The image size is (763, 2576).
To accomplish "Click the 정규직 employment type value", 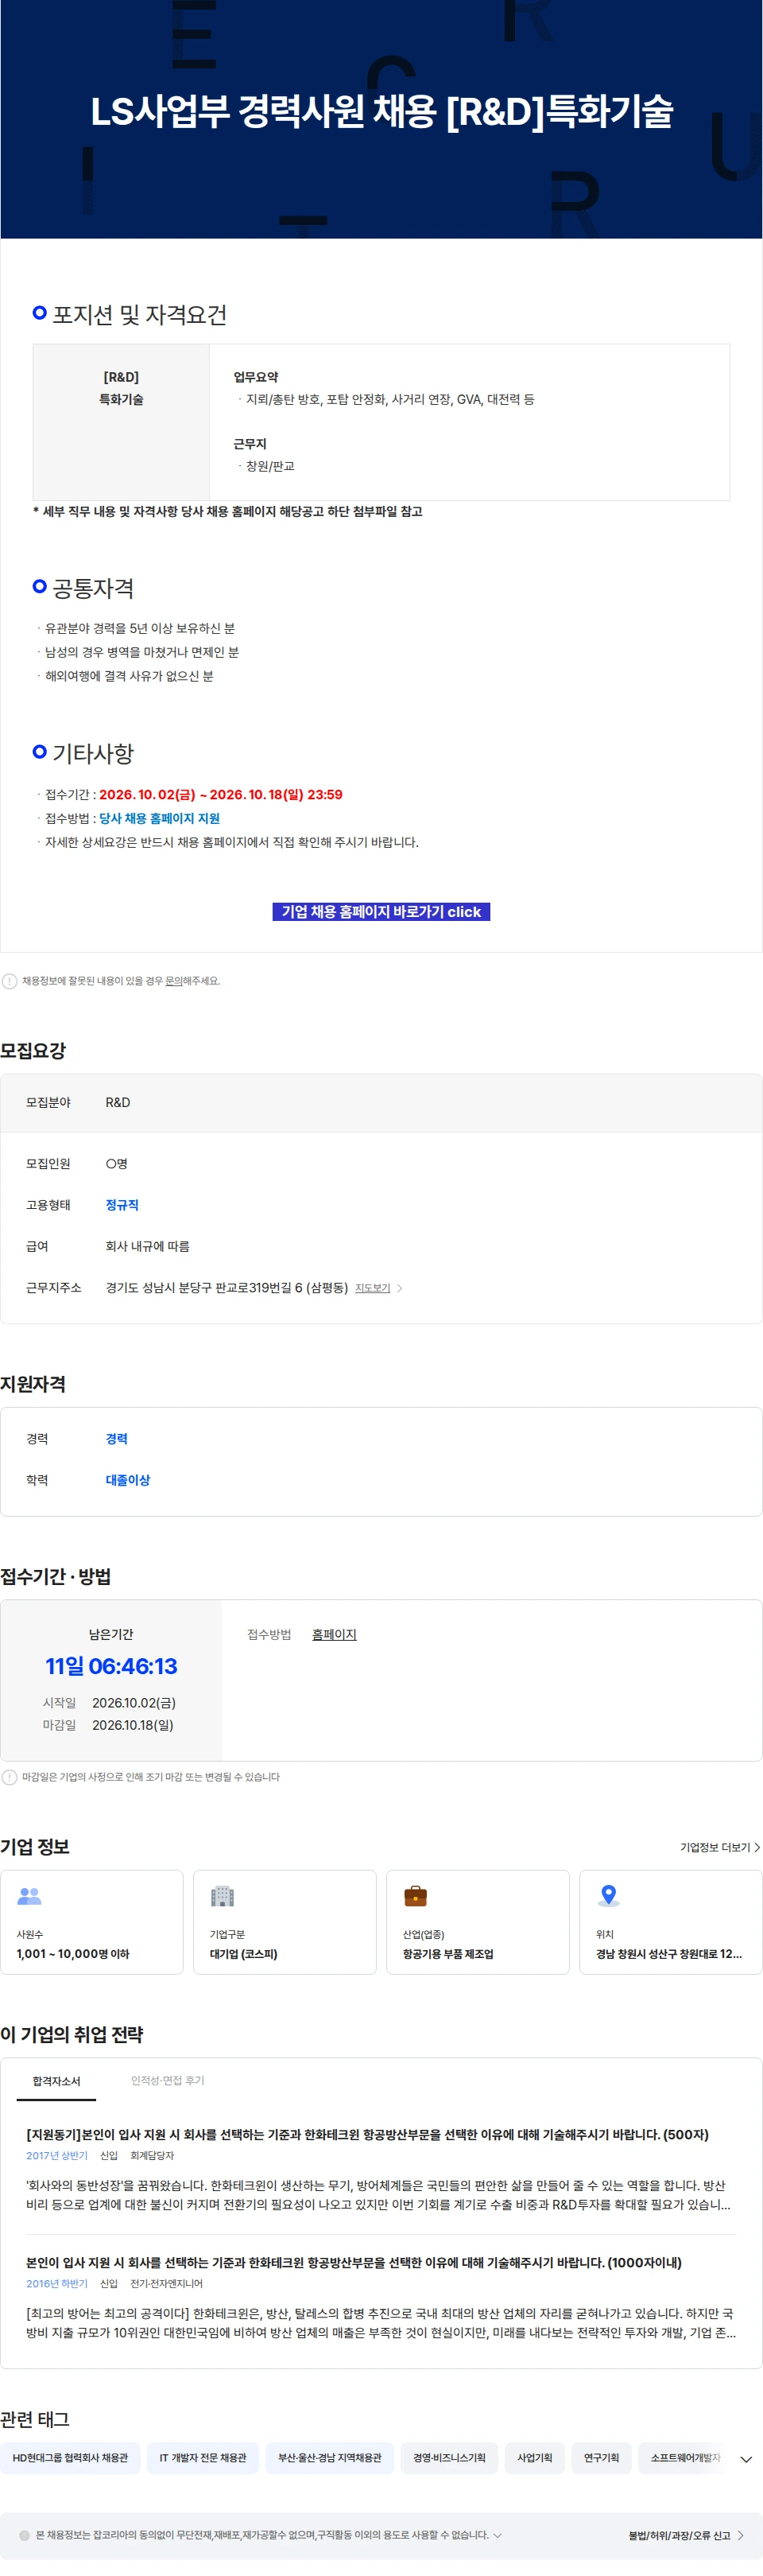I will 122,1205.
